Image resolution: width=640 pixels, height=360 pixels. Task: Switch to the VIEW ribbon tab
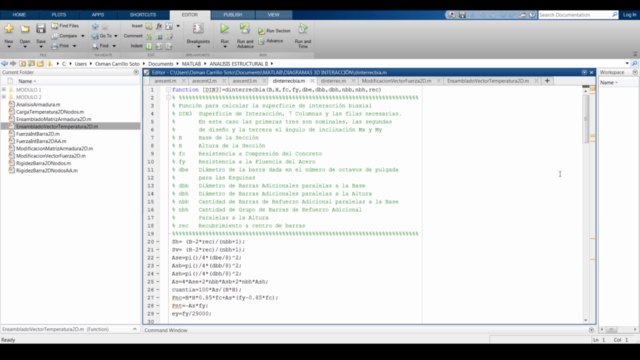273,15
